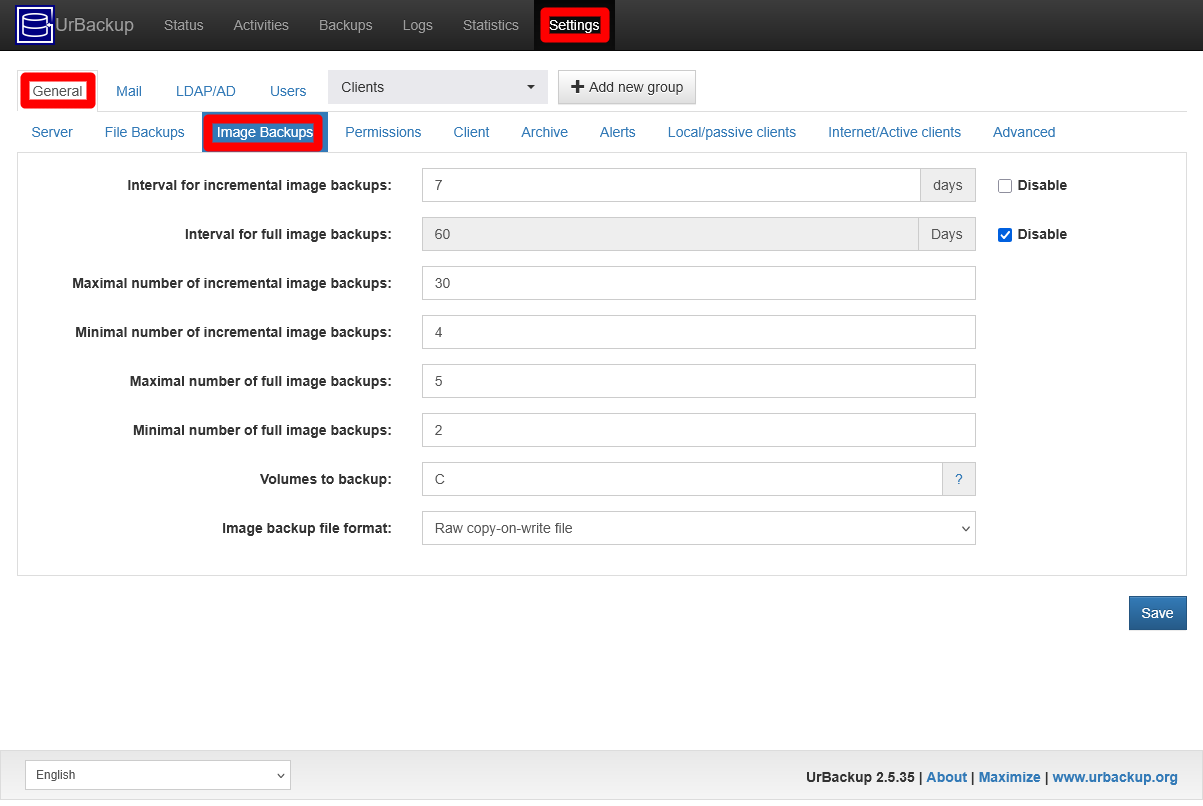
Task: Open the language selector showing English
Action: click(x=157, y=775)
